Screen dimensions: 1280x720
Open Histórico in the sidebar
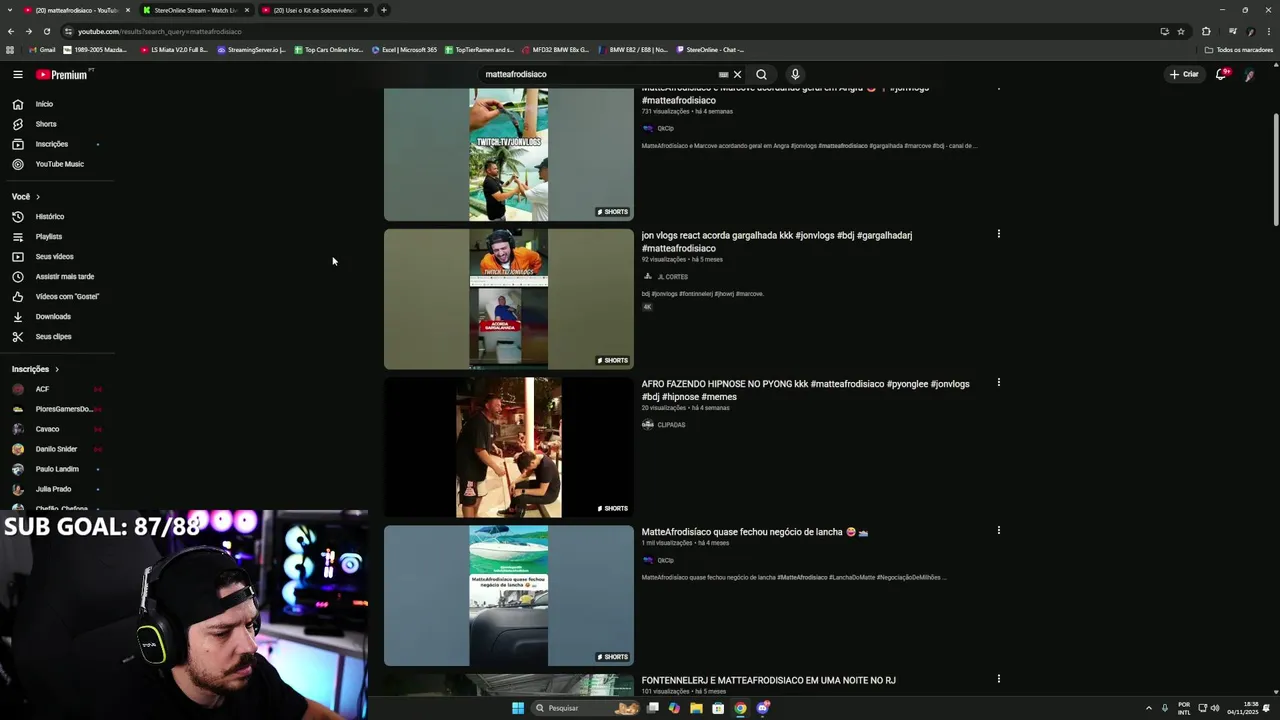[x=50, y=216]
